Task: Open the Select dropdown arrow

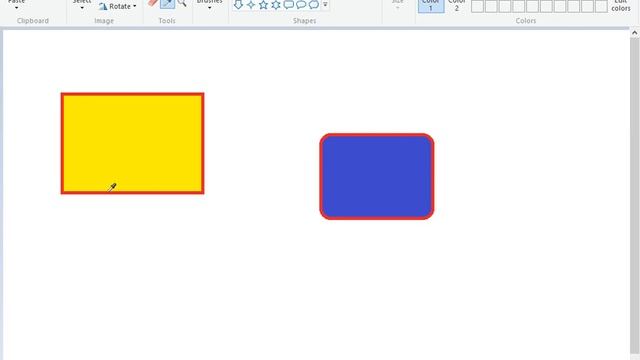Action: coord(82,8)
